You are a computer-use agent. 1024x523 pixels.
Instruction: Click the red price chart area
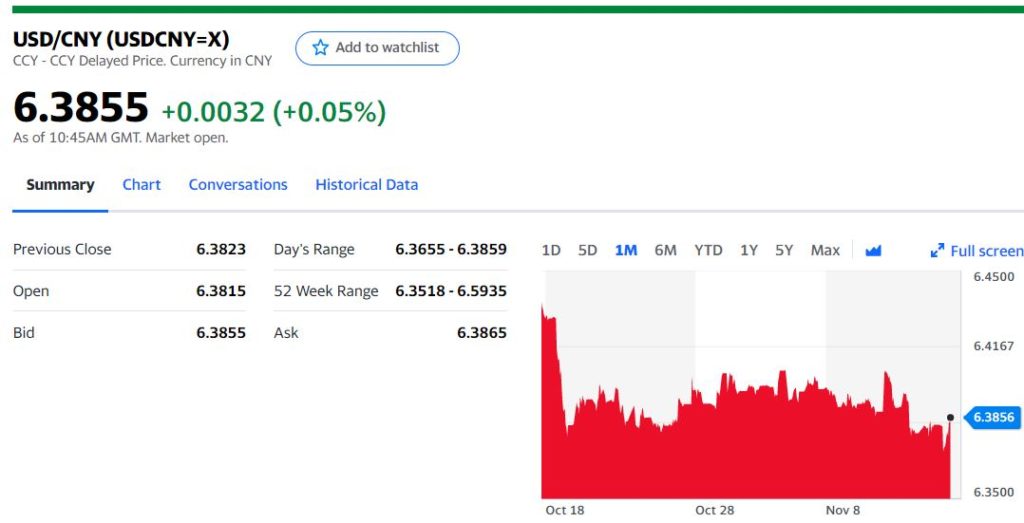(x=740, y=450)
